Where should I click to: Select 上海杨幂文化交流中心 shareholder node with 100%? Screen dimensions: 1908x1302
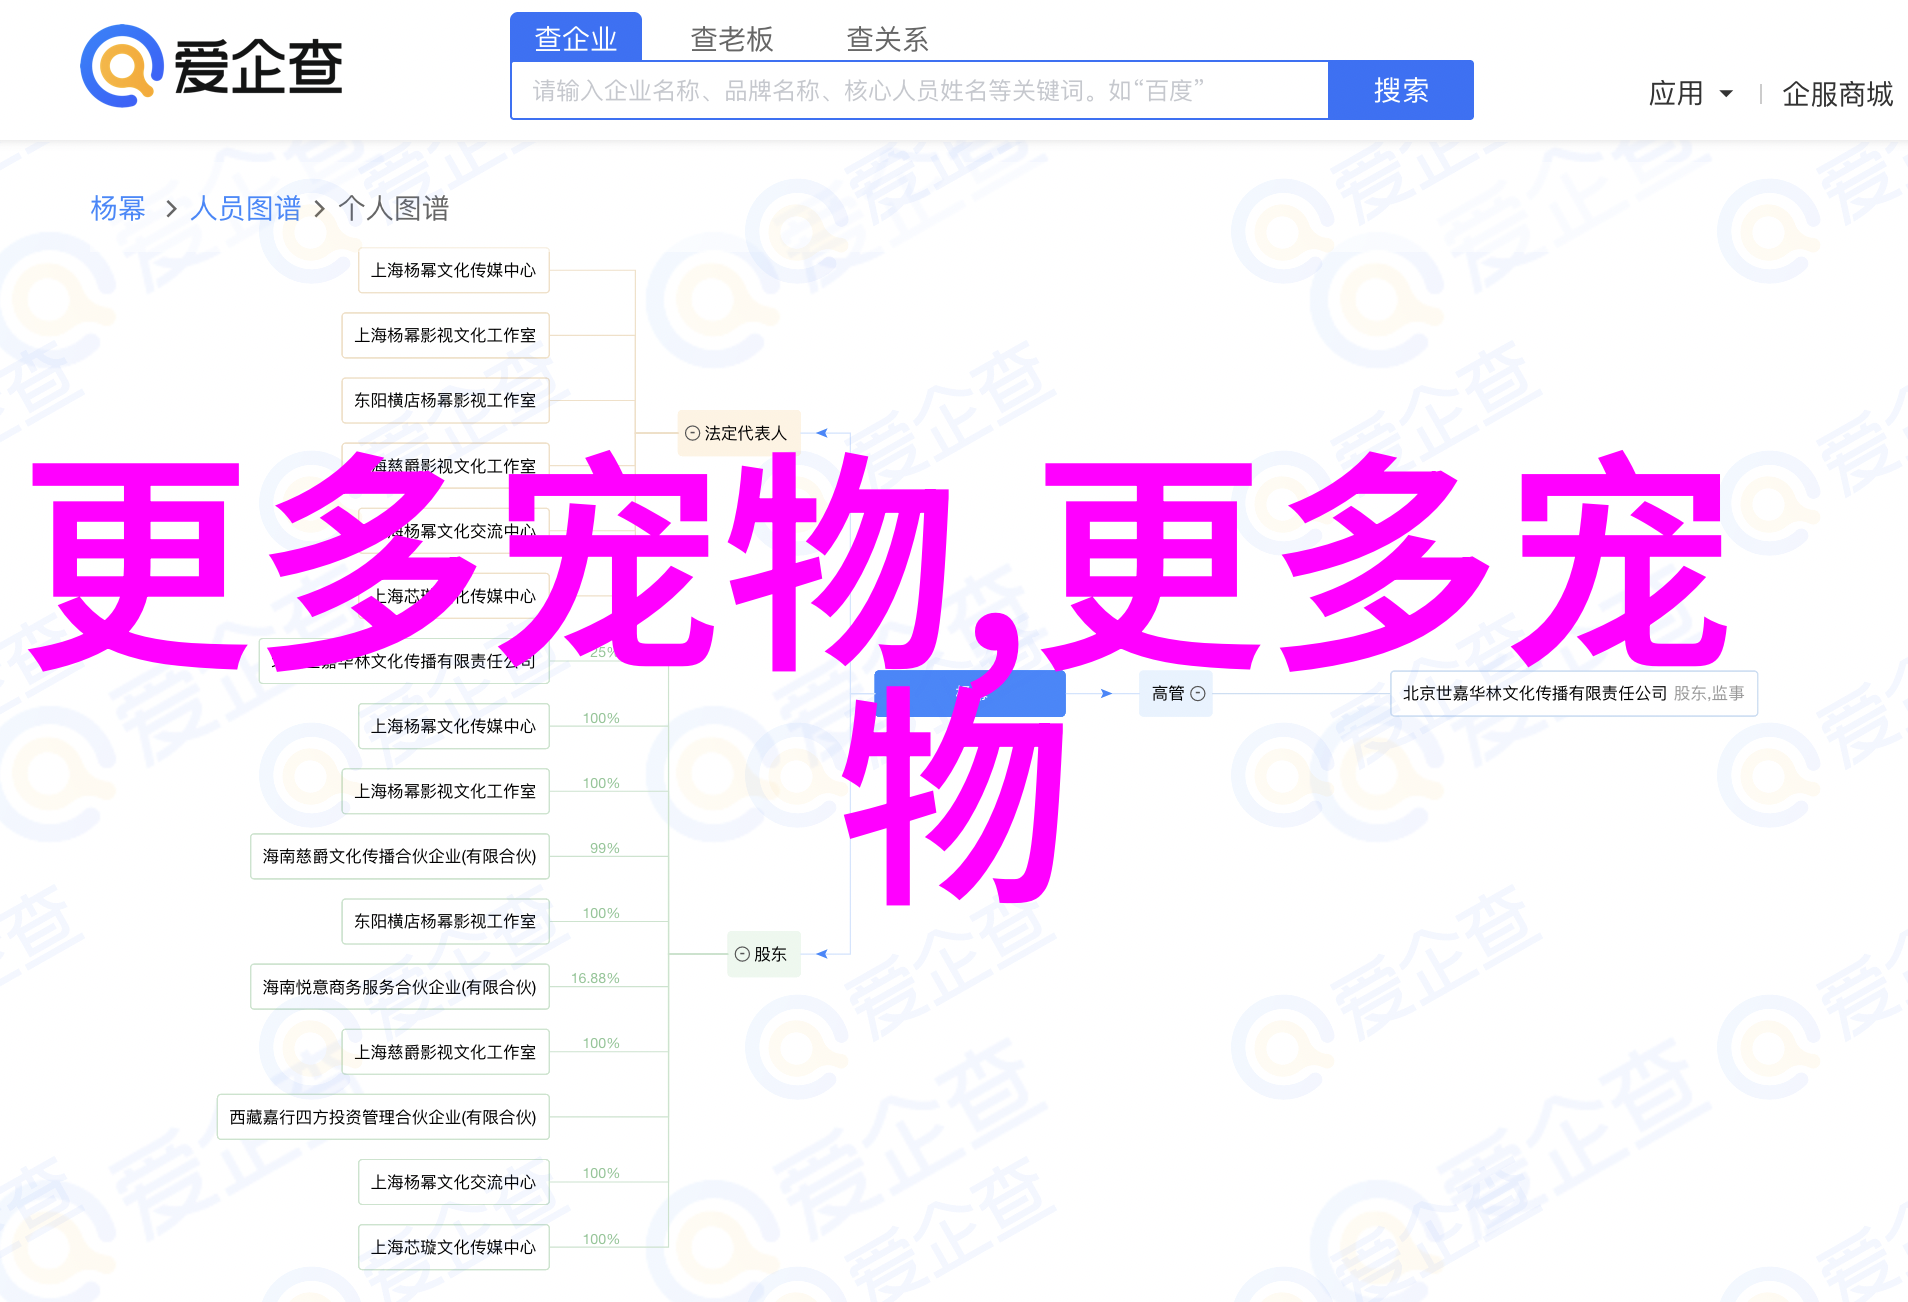tap(454, 1182)
